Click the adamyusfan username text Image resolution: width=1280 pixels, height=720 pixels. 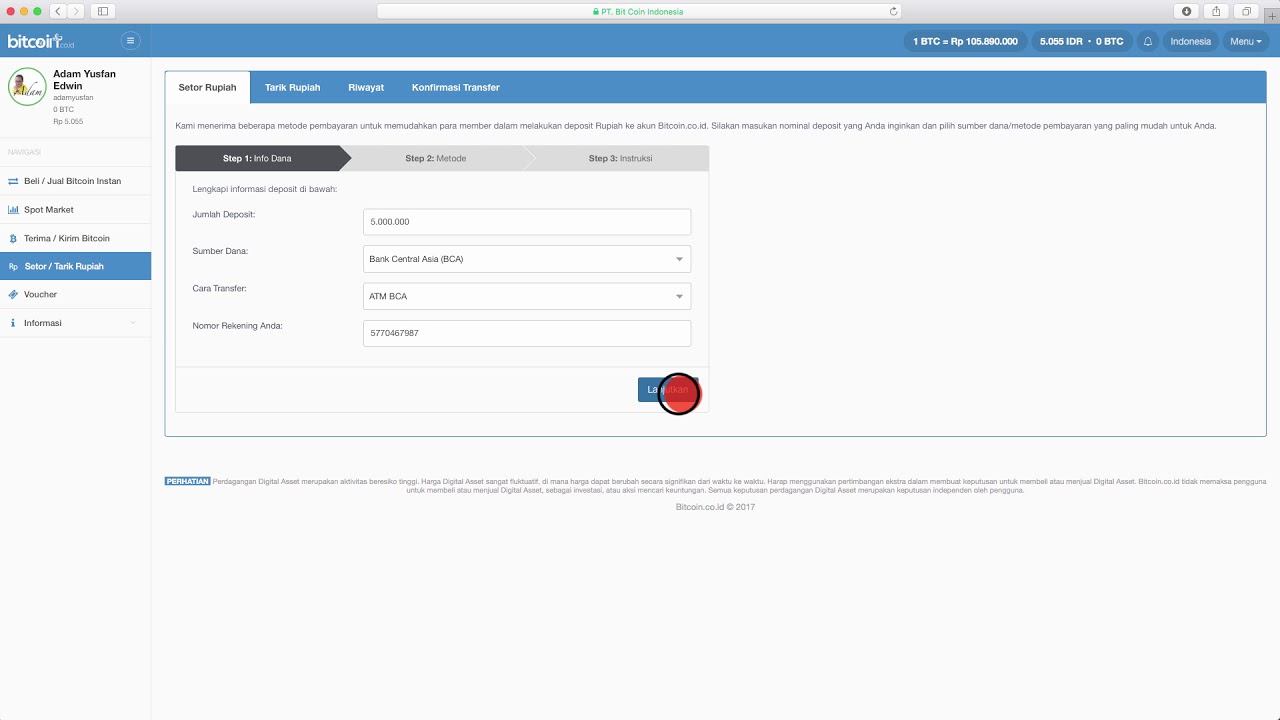click(73, 98)
